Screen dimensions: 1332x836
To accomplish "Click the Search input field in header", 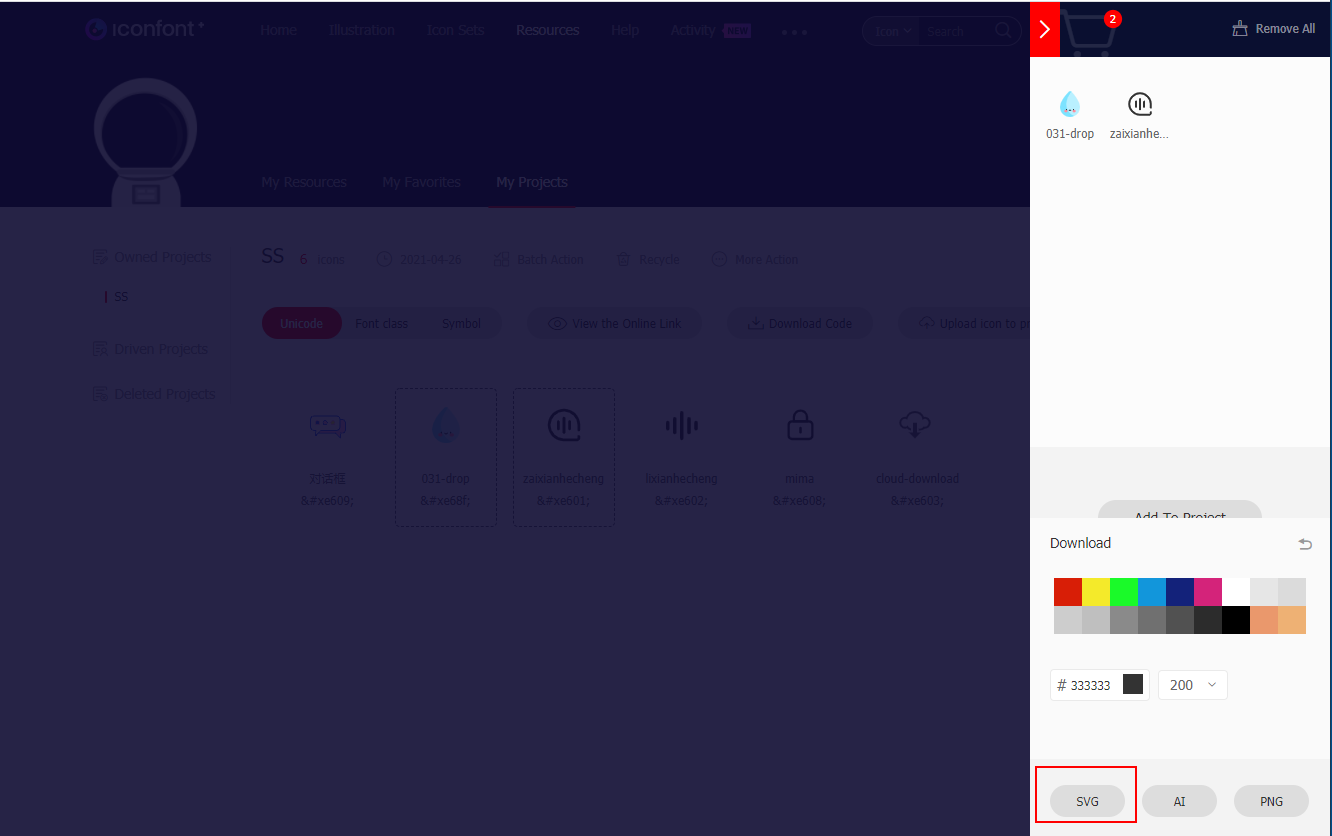I will pyautogui.click(x=956, y=31).
